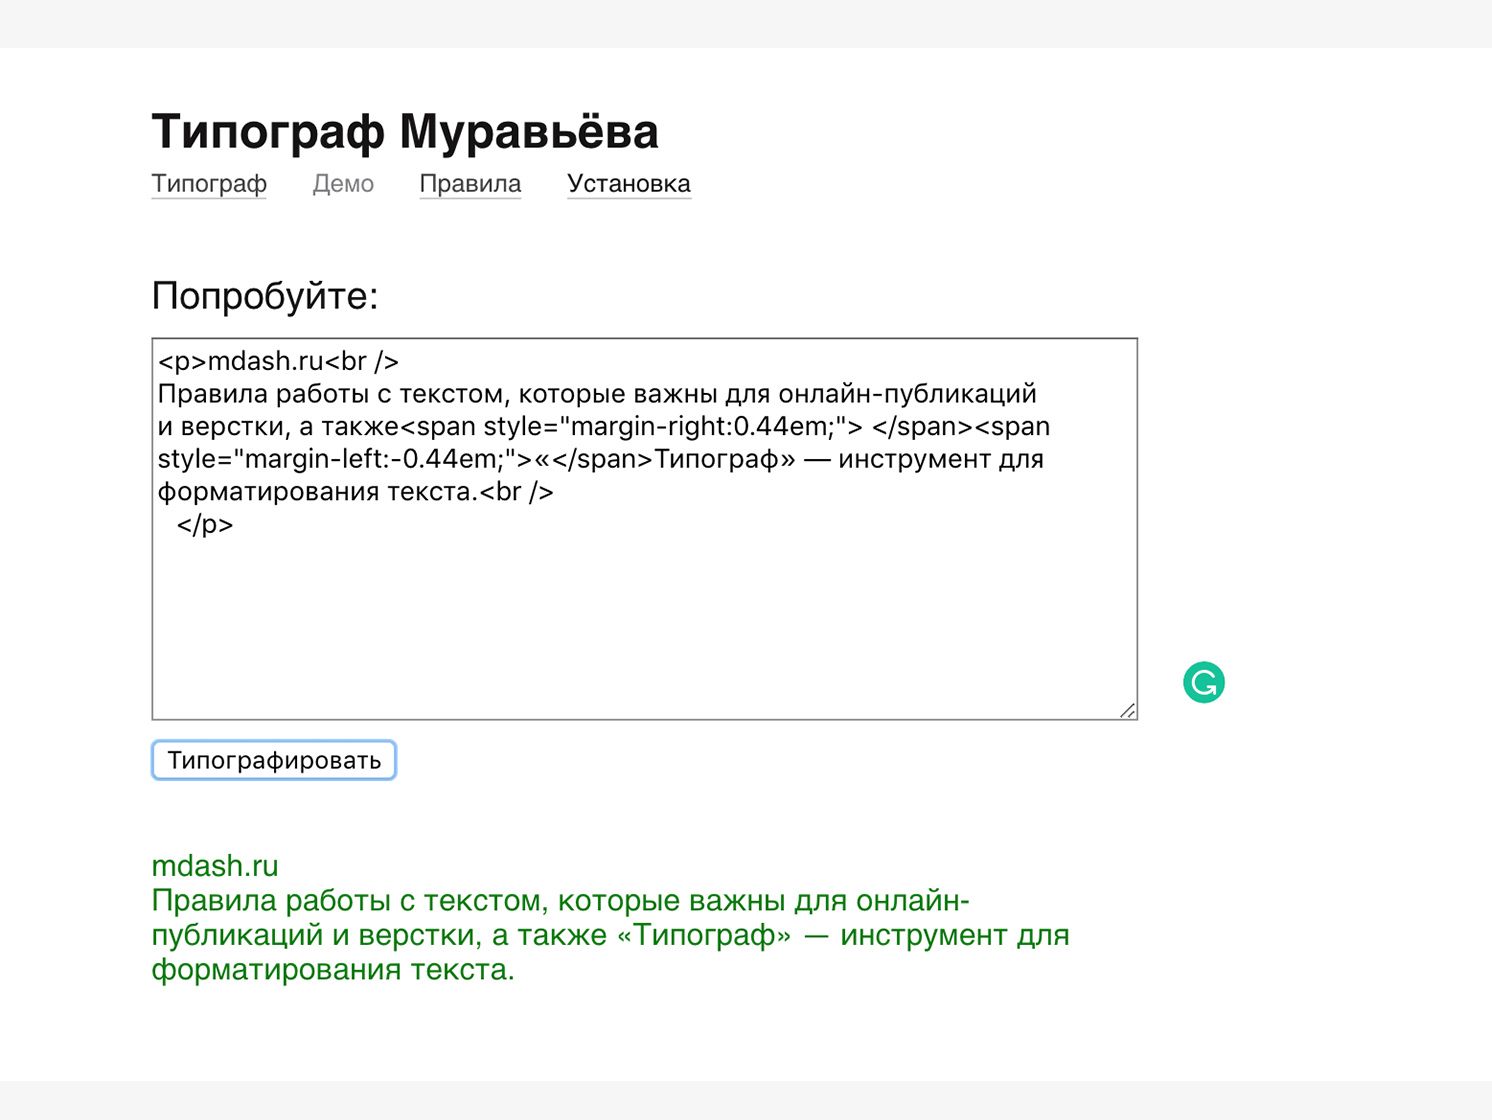
Task: Click the Типограф Муравьёва page heading
Action: [405, 132]
